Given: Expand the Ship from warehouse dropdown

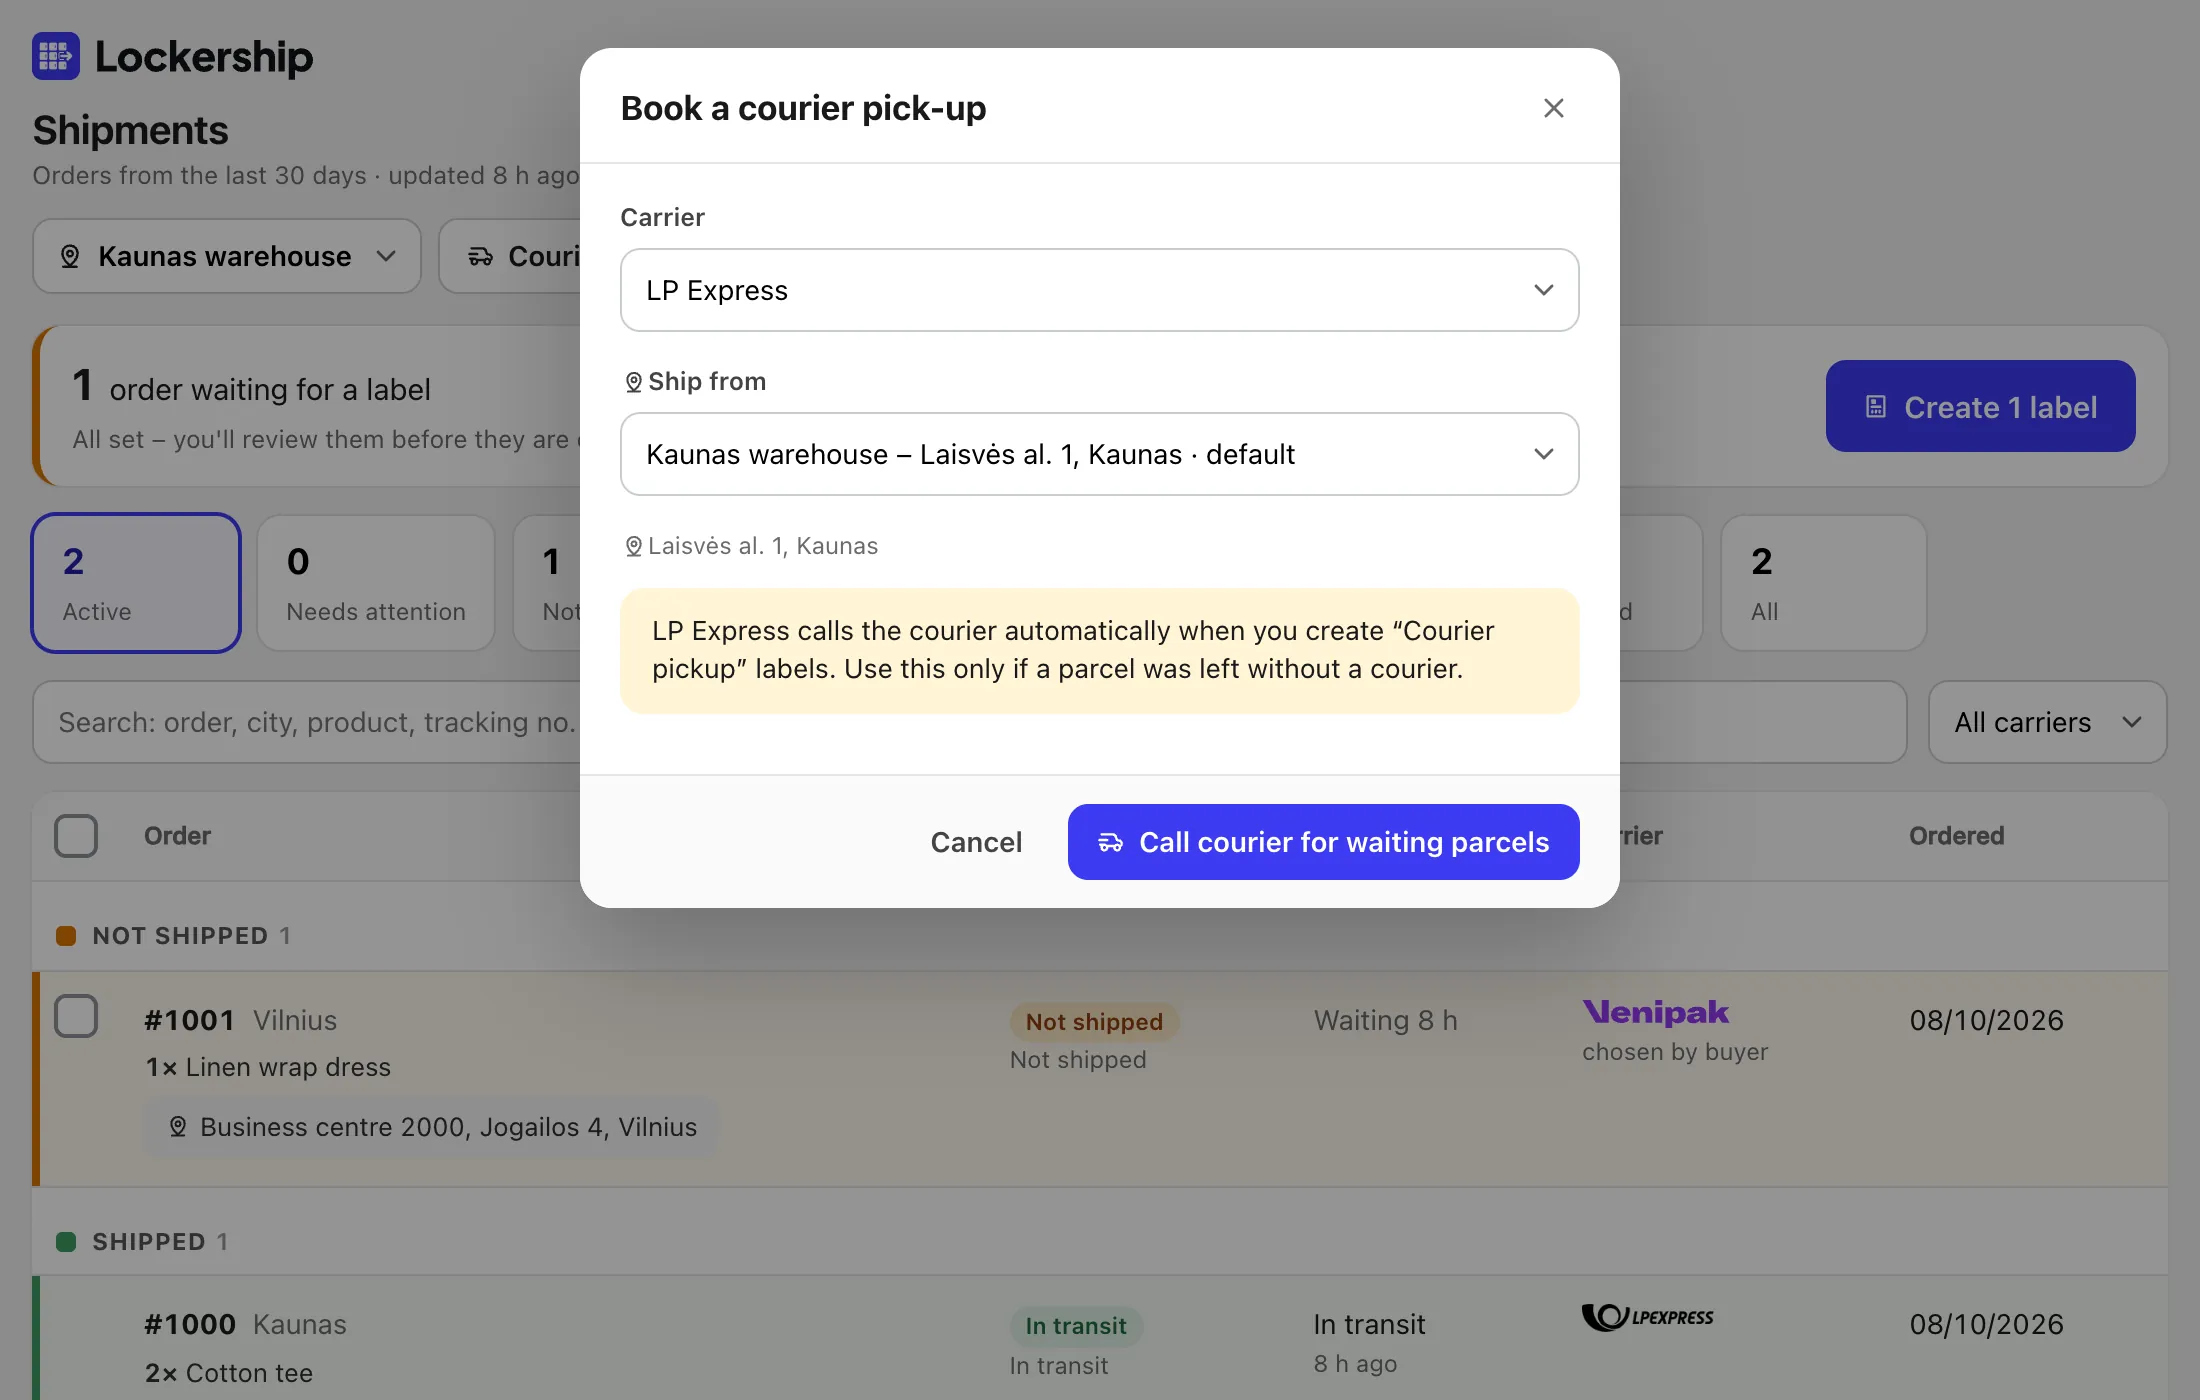Looking at the screenshot, I should coord(1100,454).
